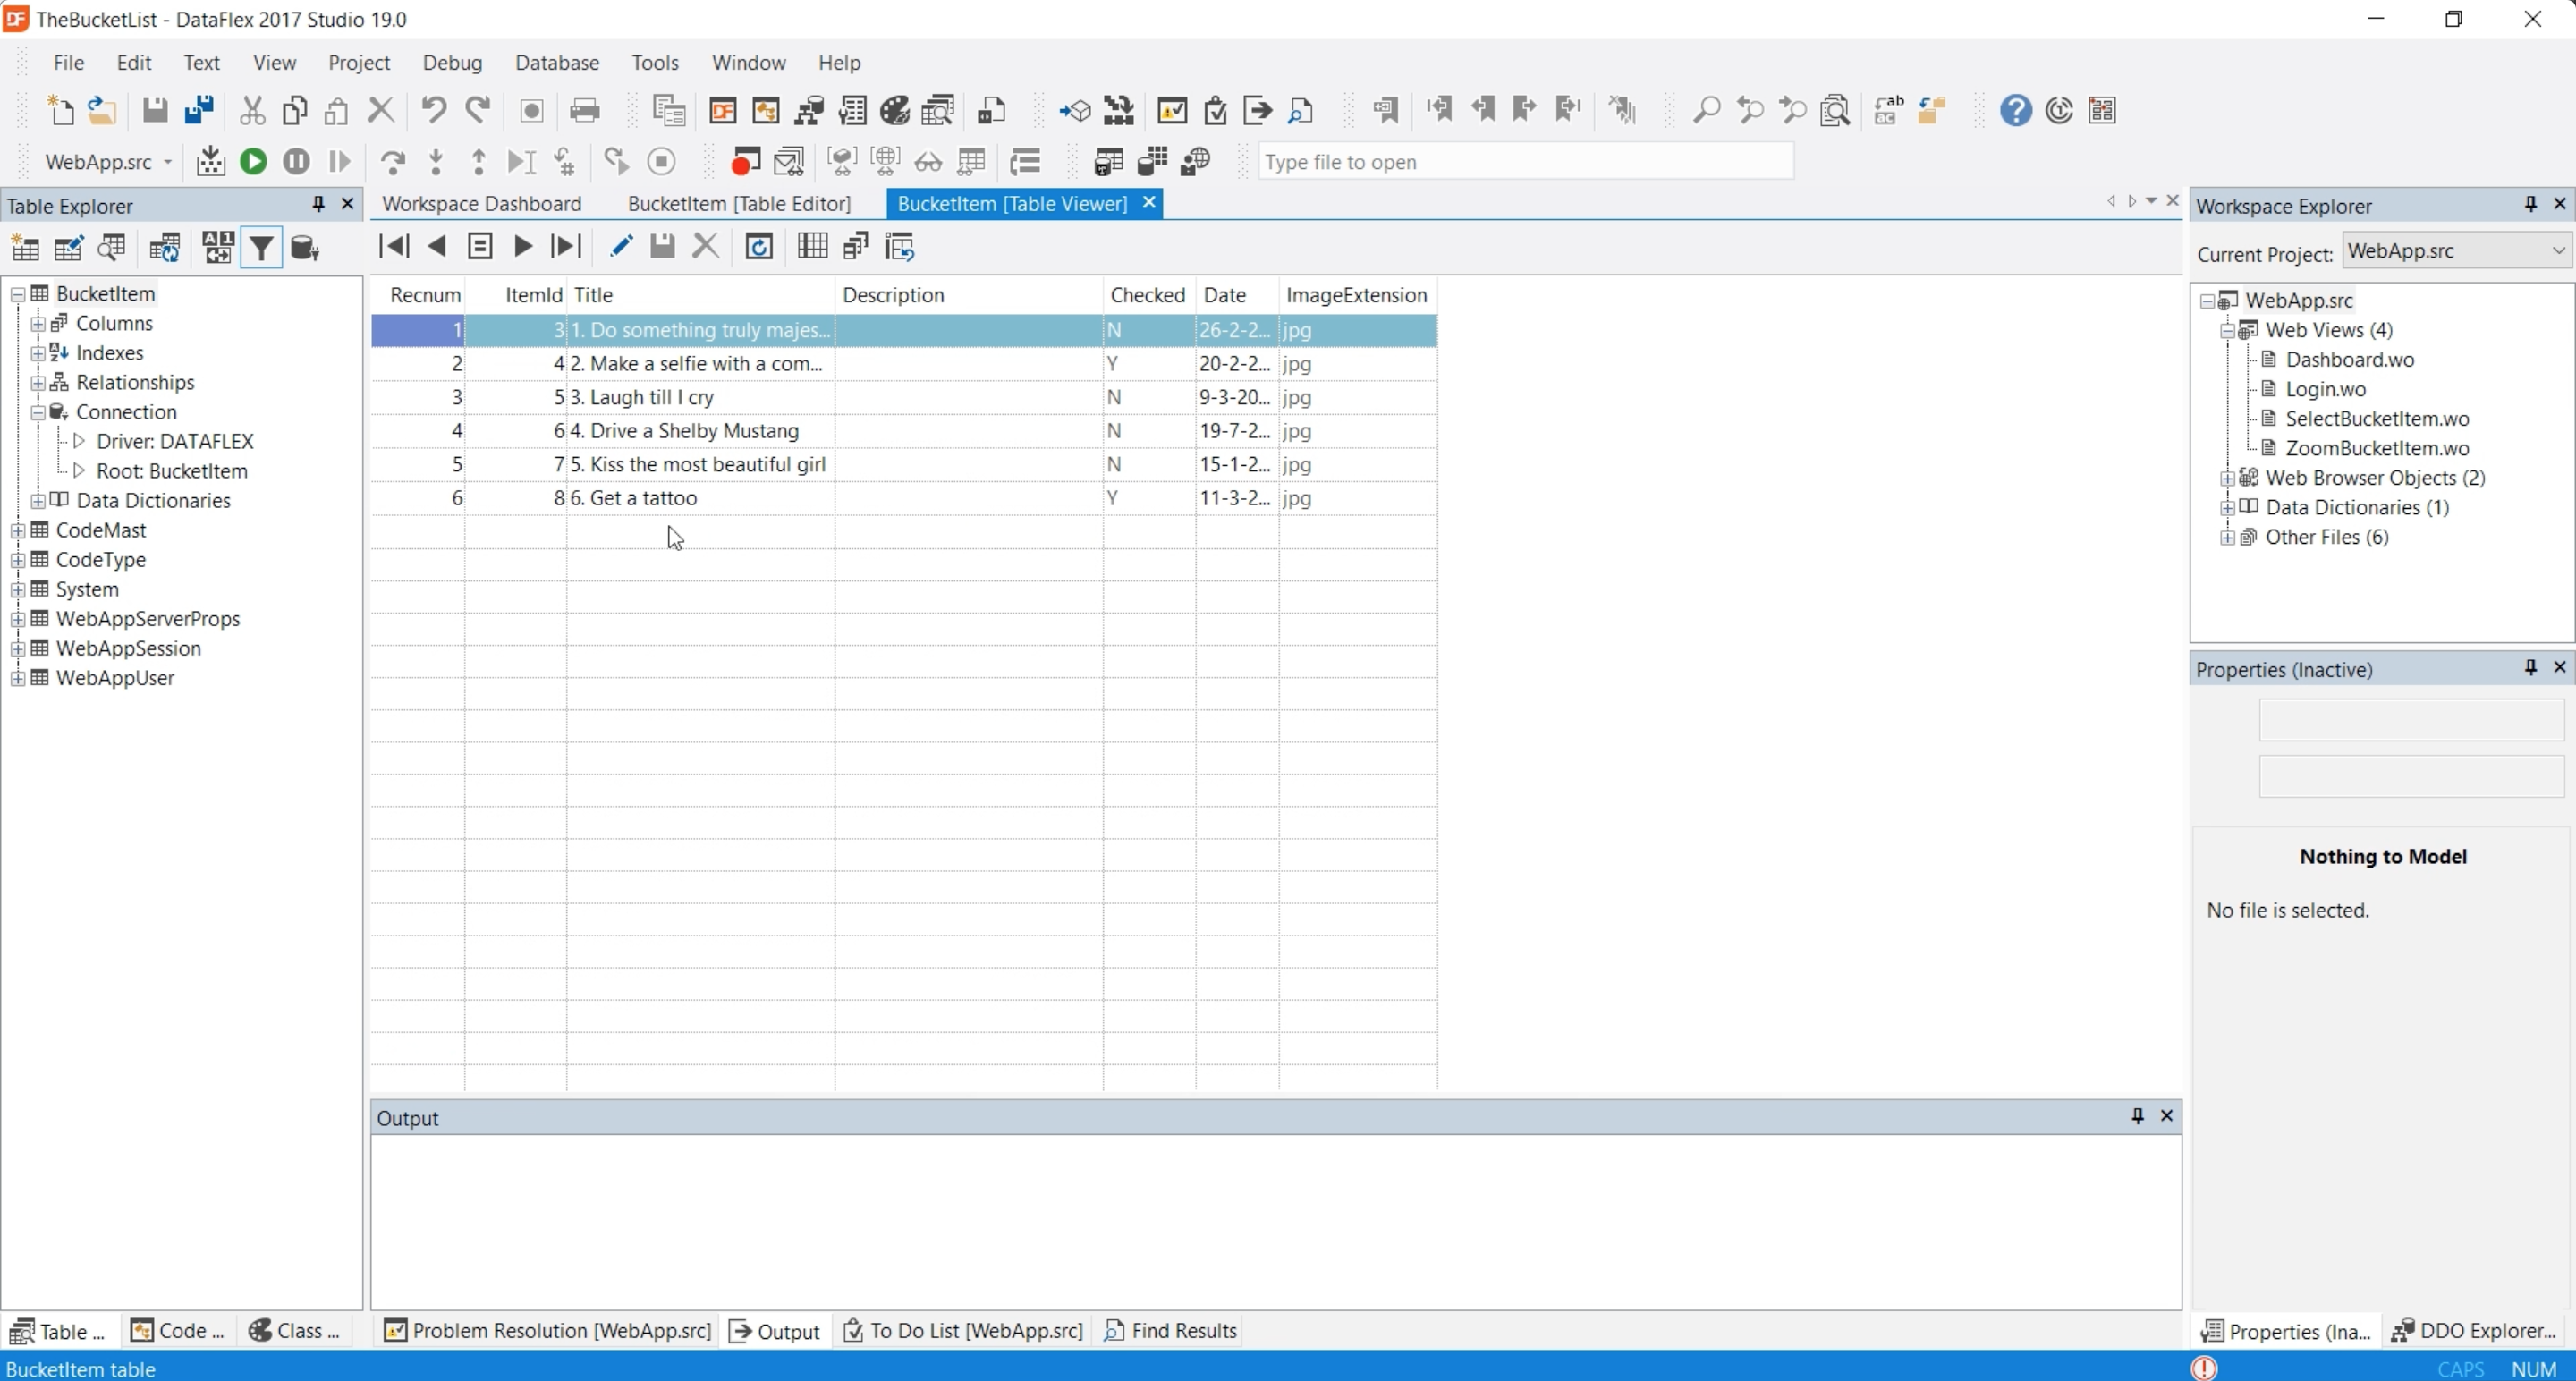
Task: Go to last record in viewer toolbar
Action: coord(566,247)
